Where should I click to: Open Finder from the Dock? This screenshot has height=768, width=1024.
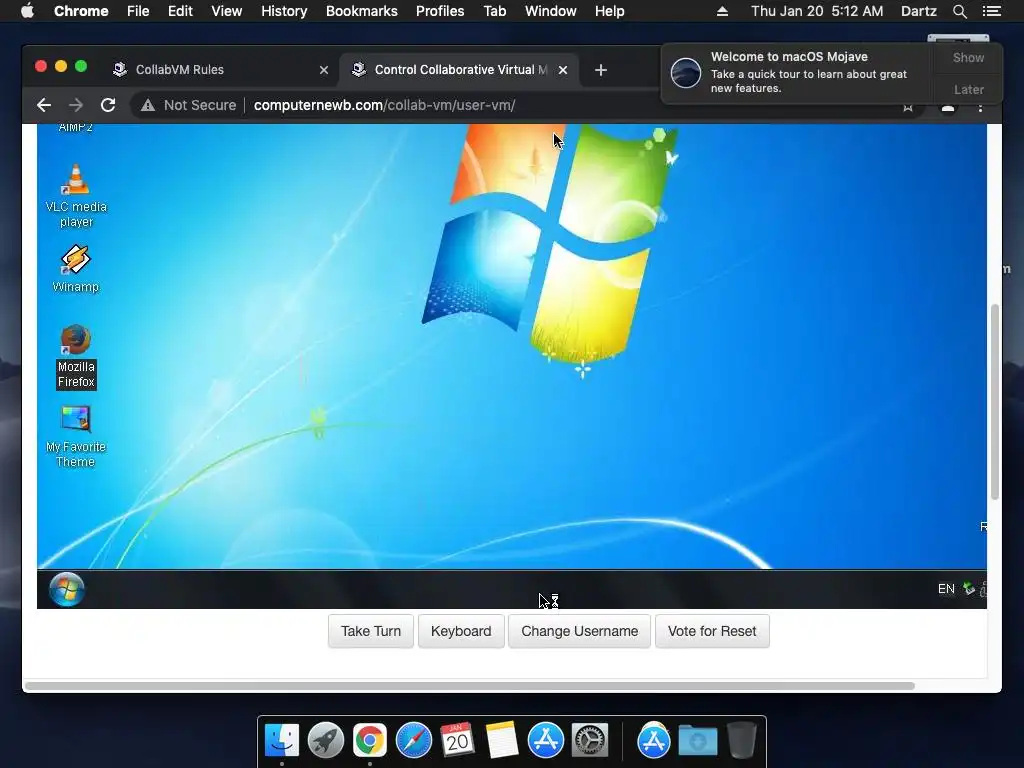point(282,741)
